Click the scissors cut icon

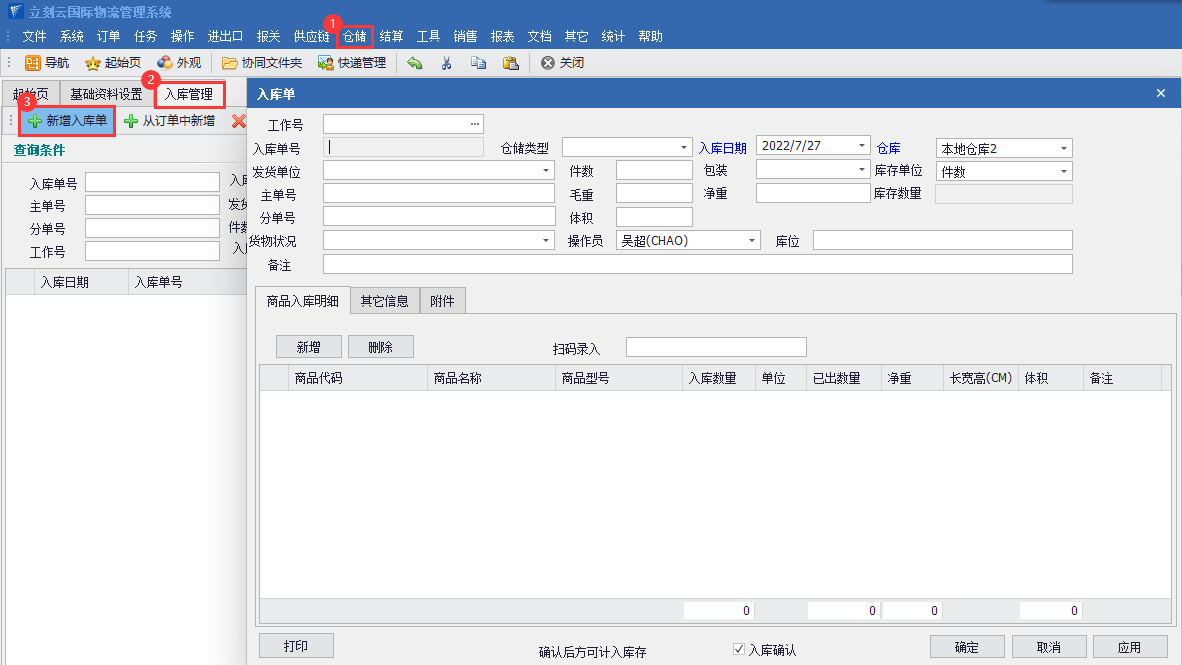tap(447, 63)
